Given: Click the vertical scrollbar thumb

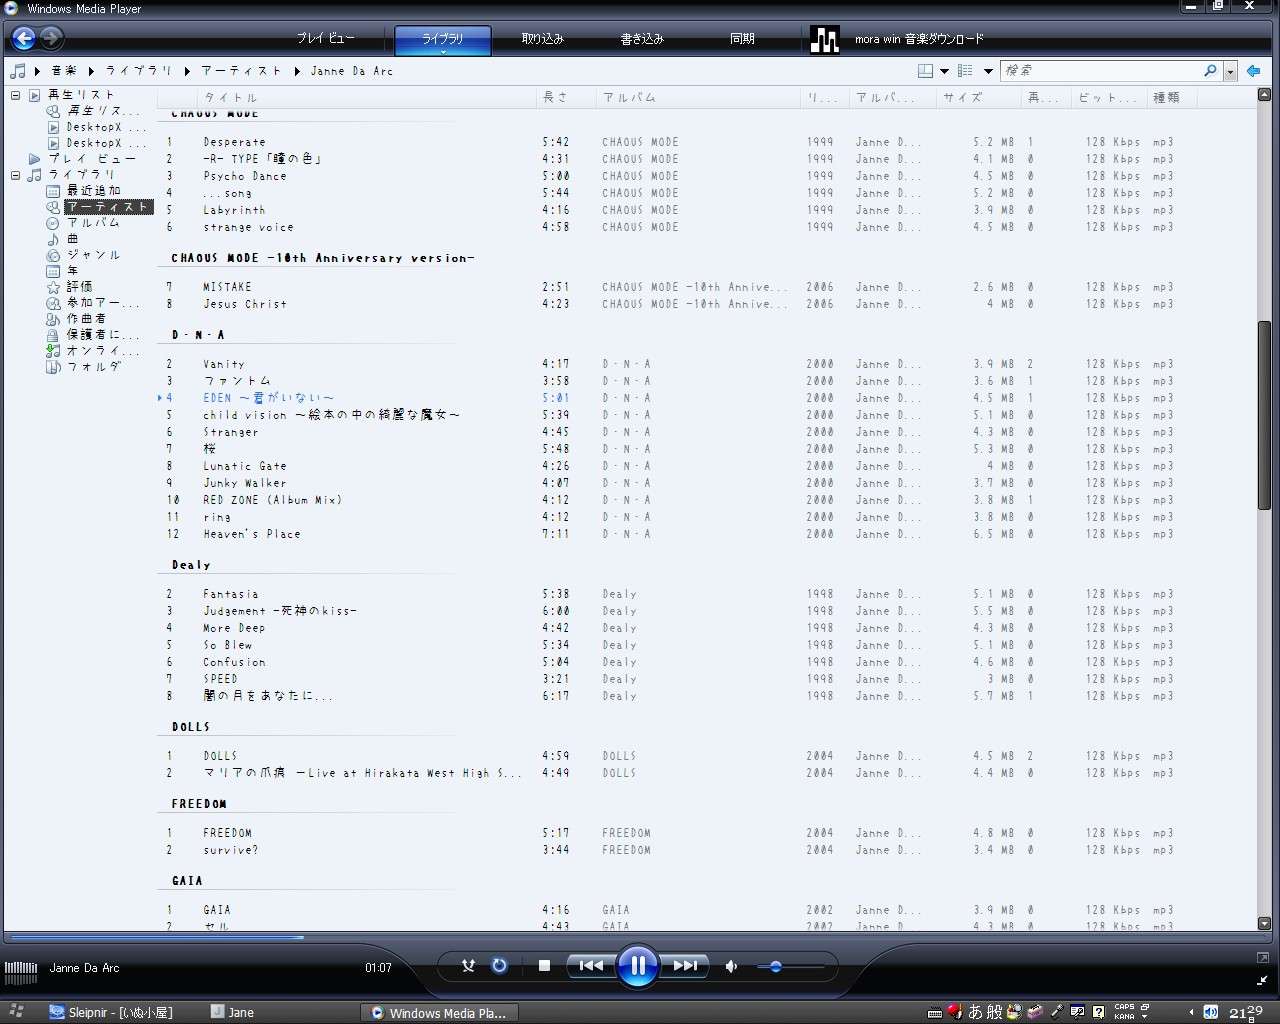Looking at the screenshot, I should [x=1264, y=415].
